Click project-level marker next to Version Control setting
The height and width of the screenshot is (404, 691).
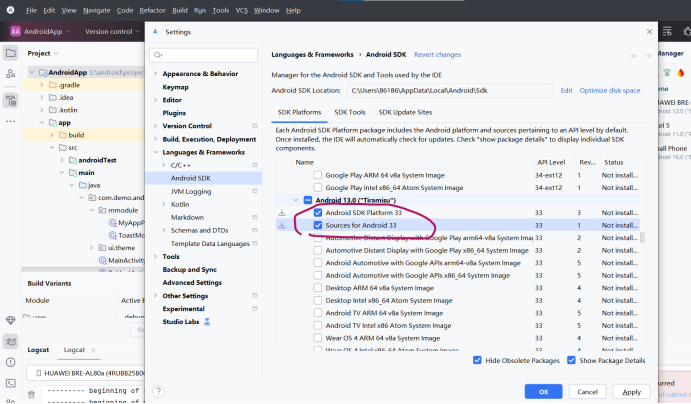(x=255, y=126)
